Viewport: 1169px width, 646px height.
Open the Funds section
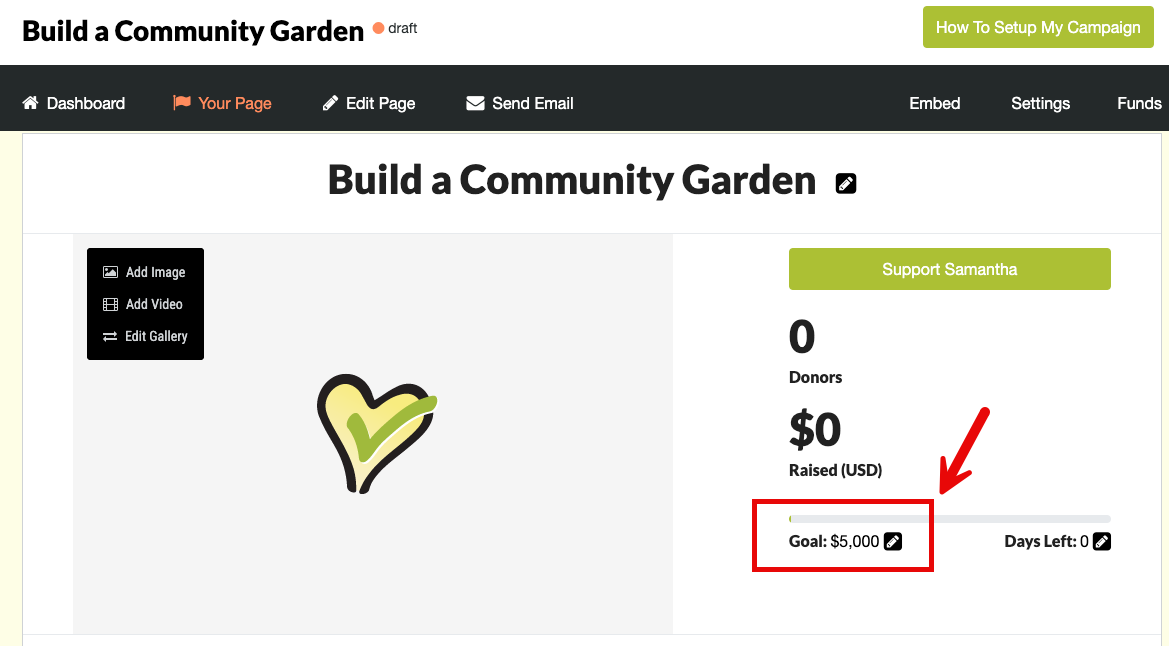[1138, 103]
